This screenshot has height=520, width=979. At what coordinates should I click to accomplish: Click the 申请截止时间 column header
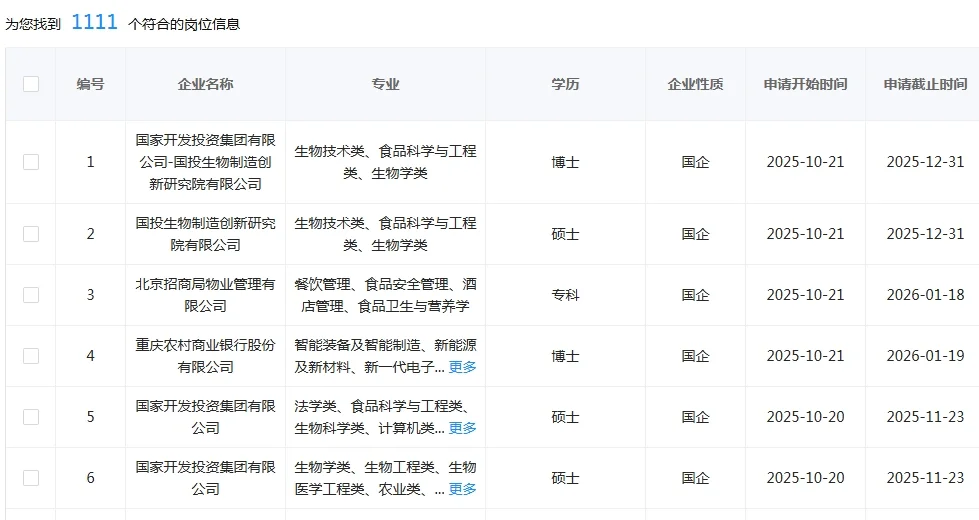coord(925,84)
